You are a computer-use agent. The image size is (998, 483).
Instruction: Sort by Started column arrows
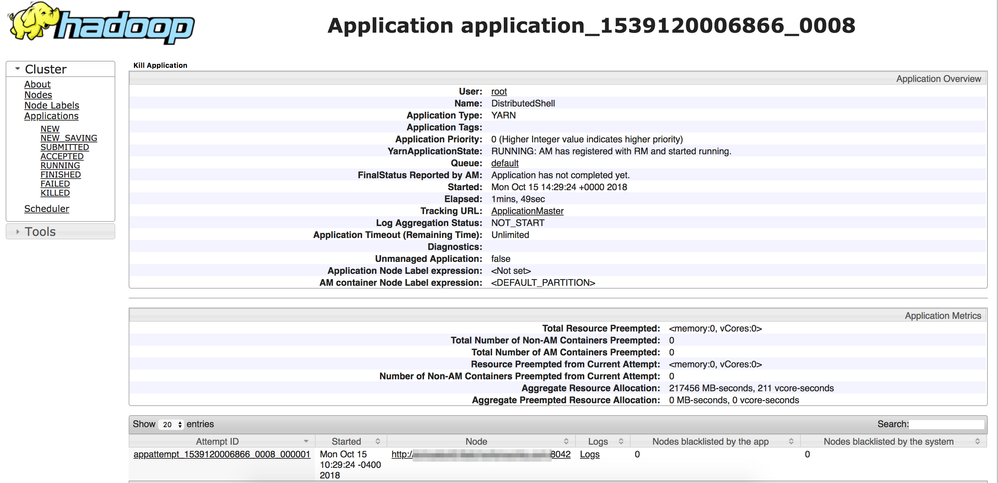pyautogui.click(x=378, y=441)
